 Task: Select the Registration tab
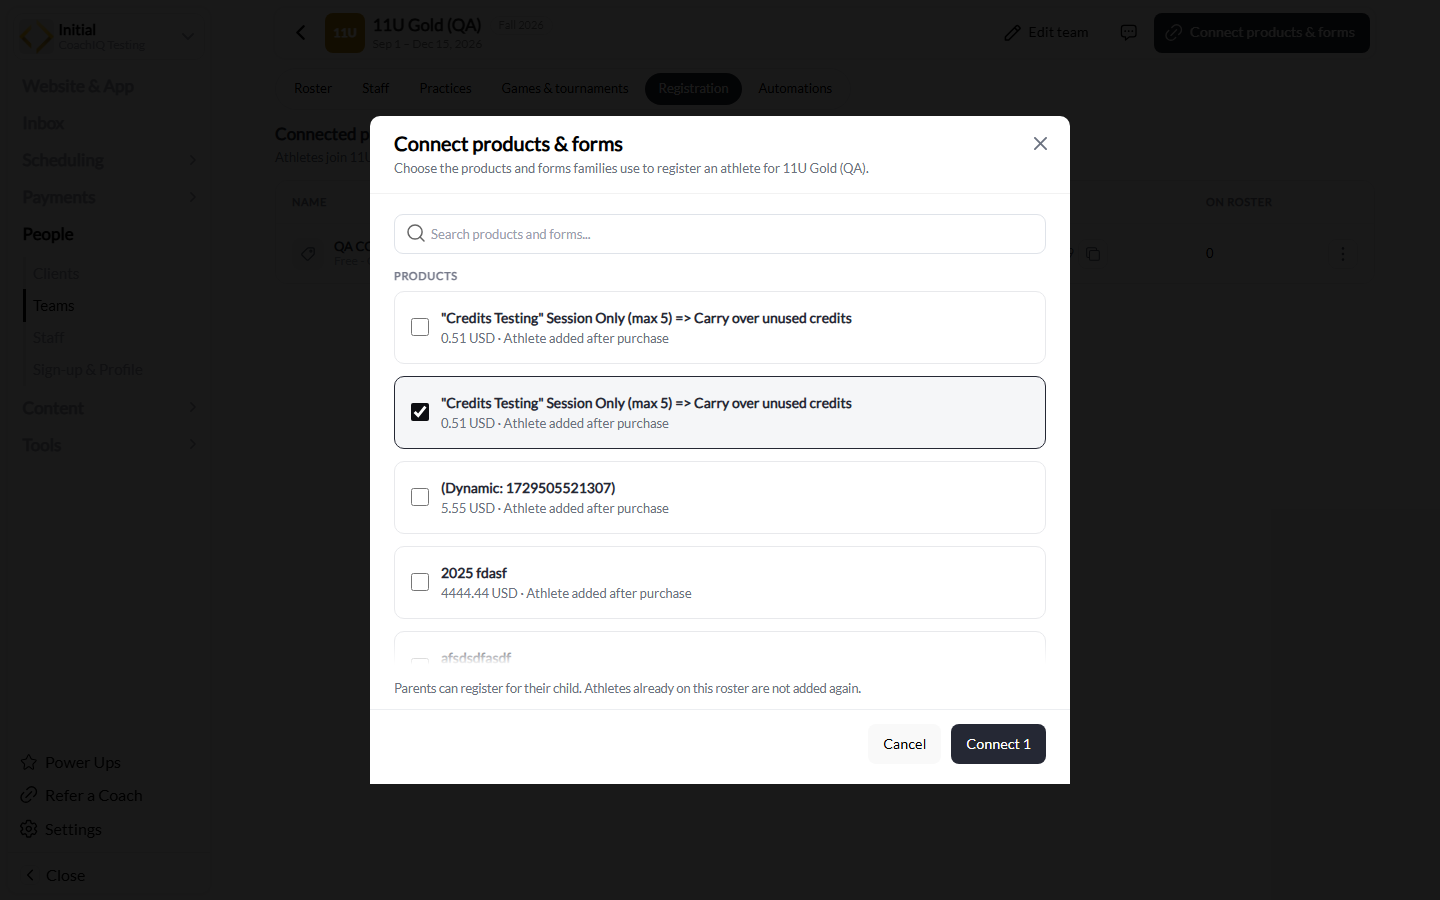point(693,89)
